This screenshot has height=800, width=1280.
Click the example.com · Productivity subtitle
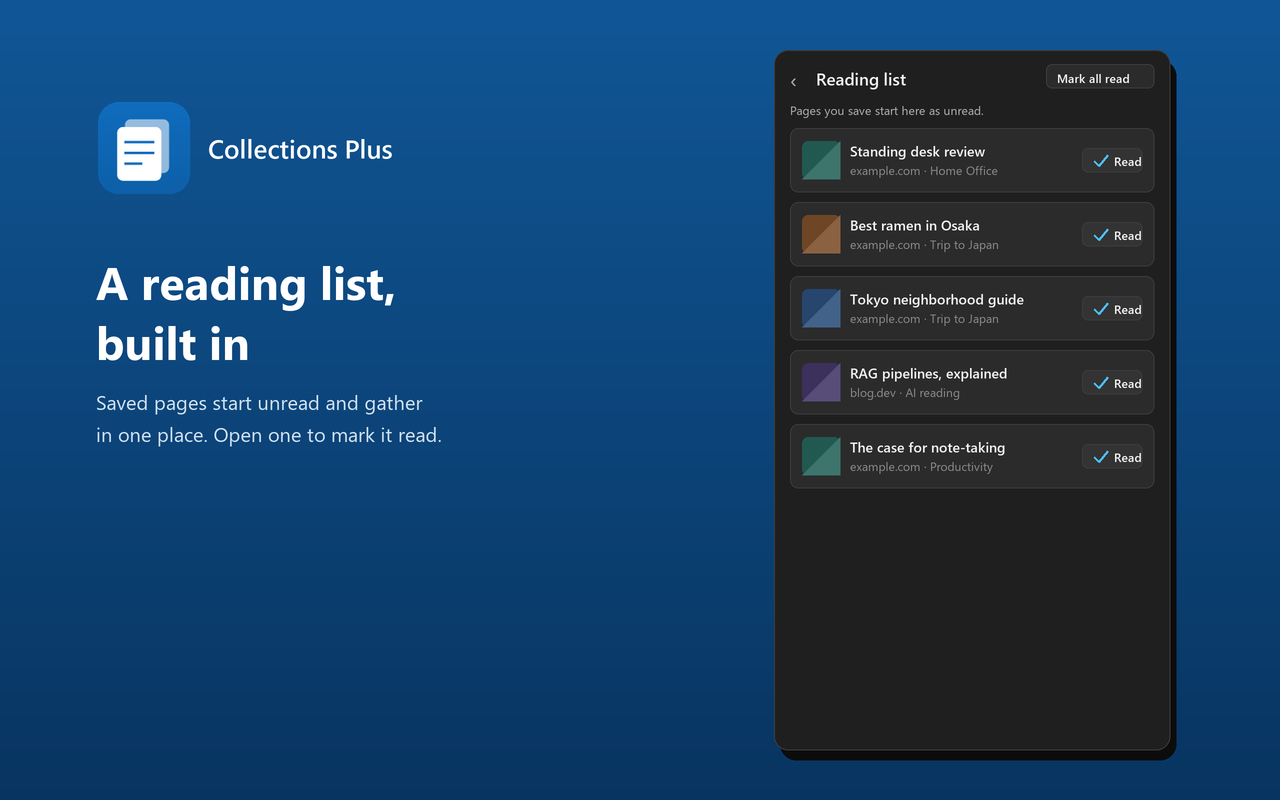921,467
